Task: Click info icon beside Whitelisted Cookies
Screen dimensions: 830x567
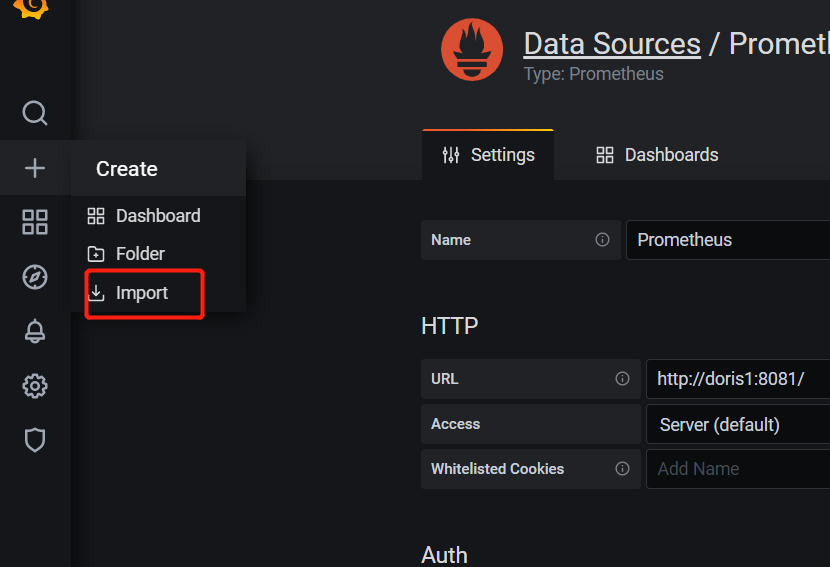Action: [x=622, y=469]
